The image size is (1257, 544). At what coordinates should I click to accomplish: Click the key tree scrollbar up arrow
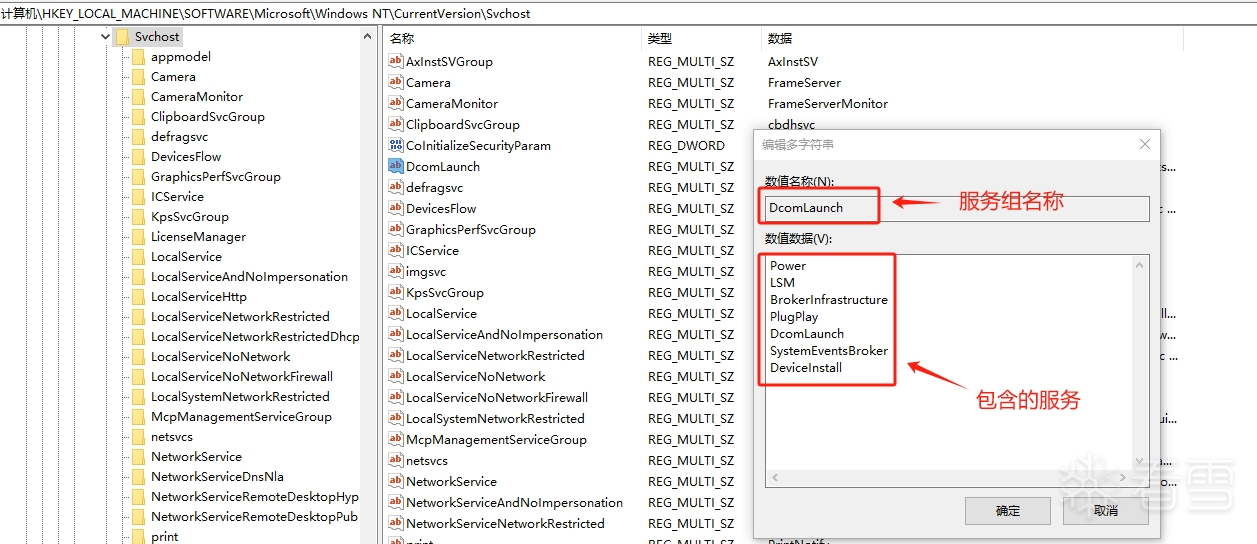point(366,35)
